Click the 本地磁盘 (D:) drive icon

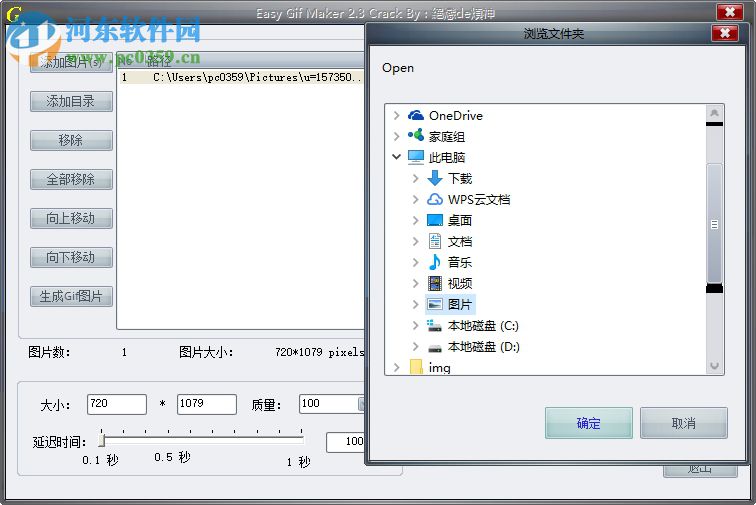434,347
